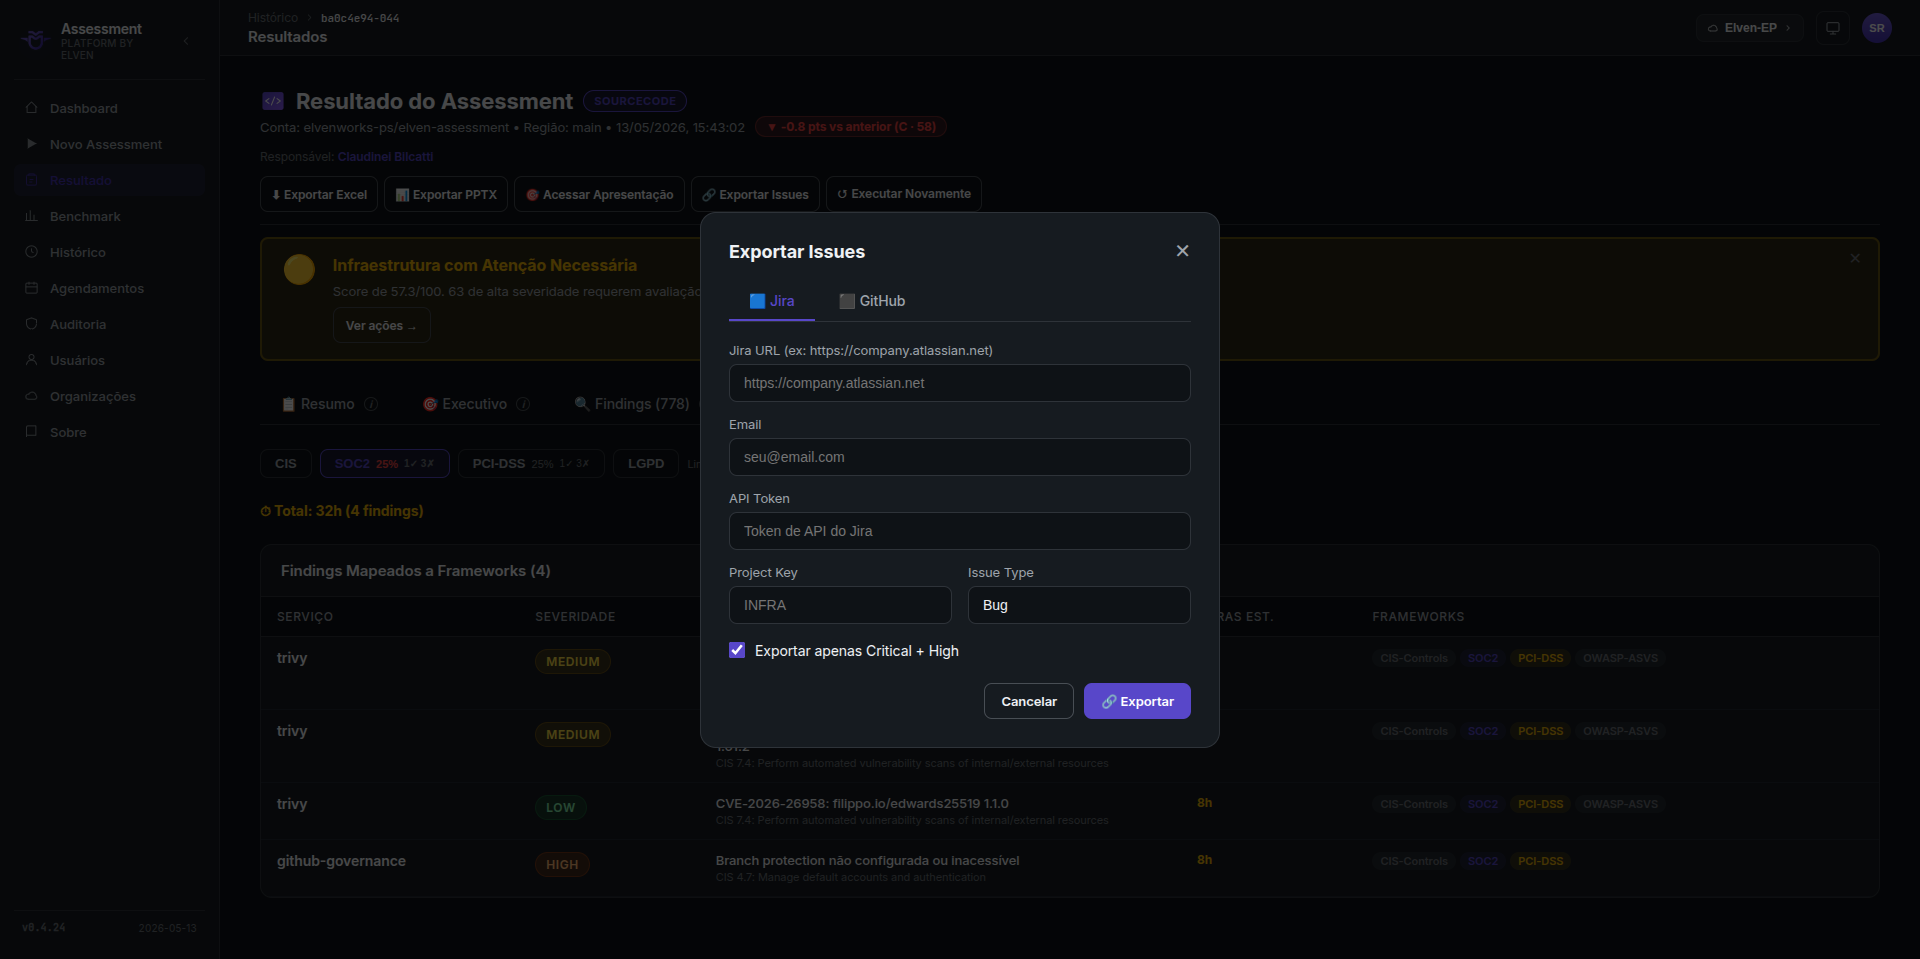The image size is (1920, 959).
Task: Focus the Jira URL input field
Action: (x=960, y=383)
